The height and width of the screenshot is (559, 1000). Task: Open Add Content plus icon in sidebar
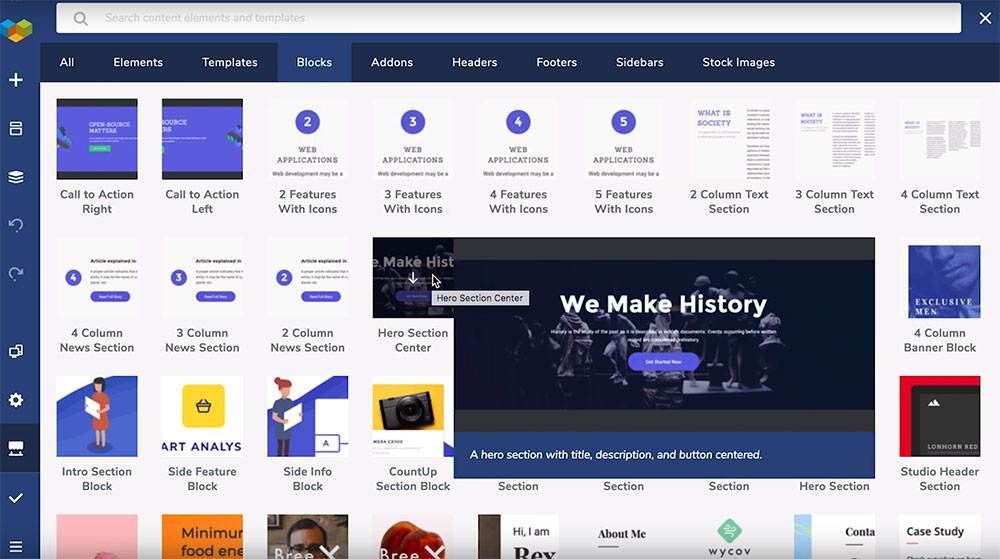coord(16,80)
